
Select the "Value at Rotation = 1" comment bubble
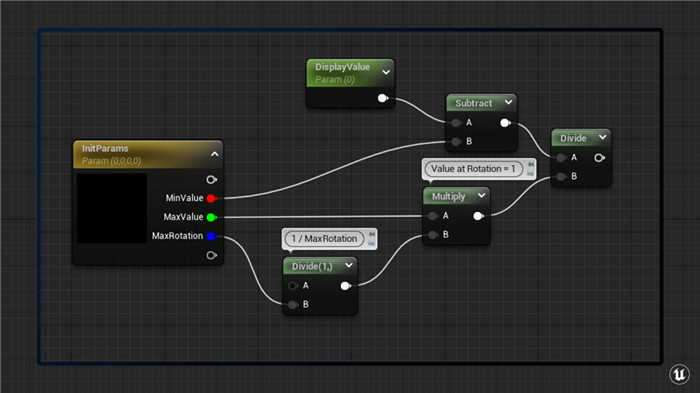473,169
